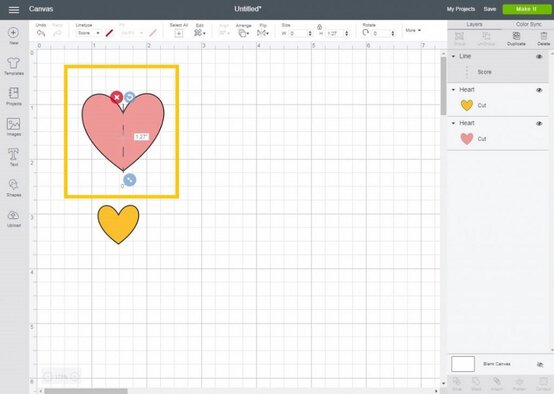Click the green Make It button
The width and height of the screenshot is (554, 394).
coord(526,9)
